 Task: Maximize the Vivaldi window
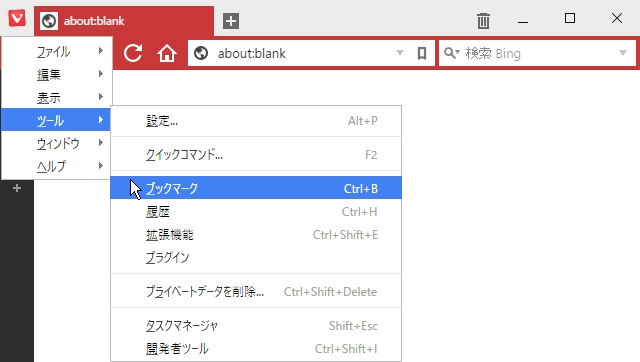pyautogui.click(x=570, y=18)
